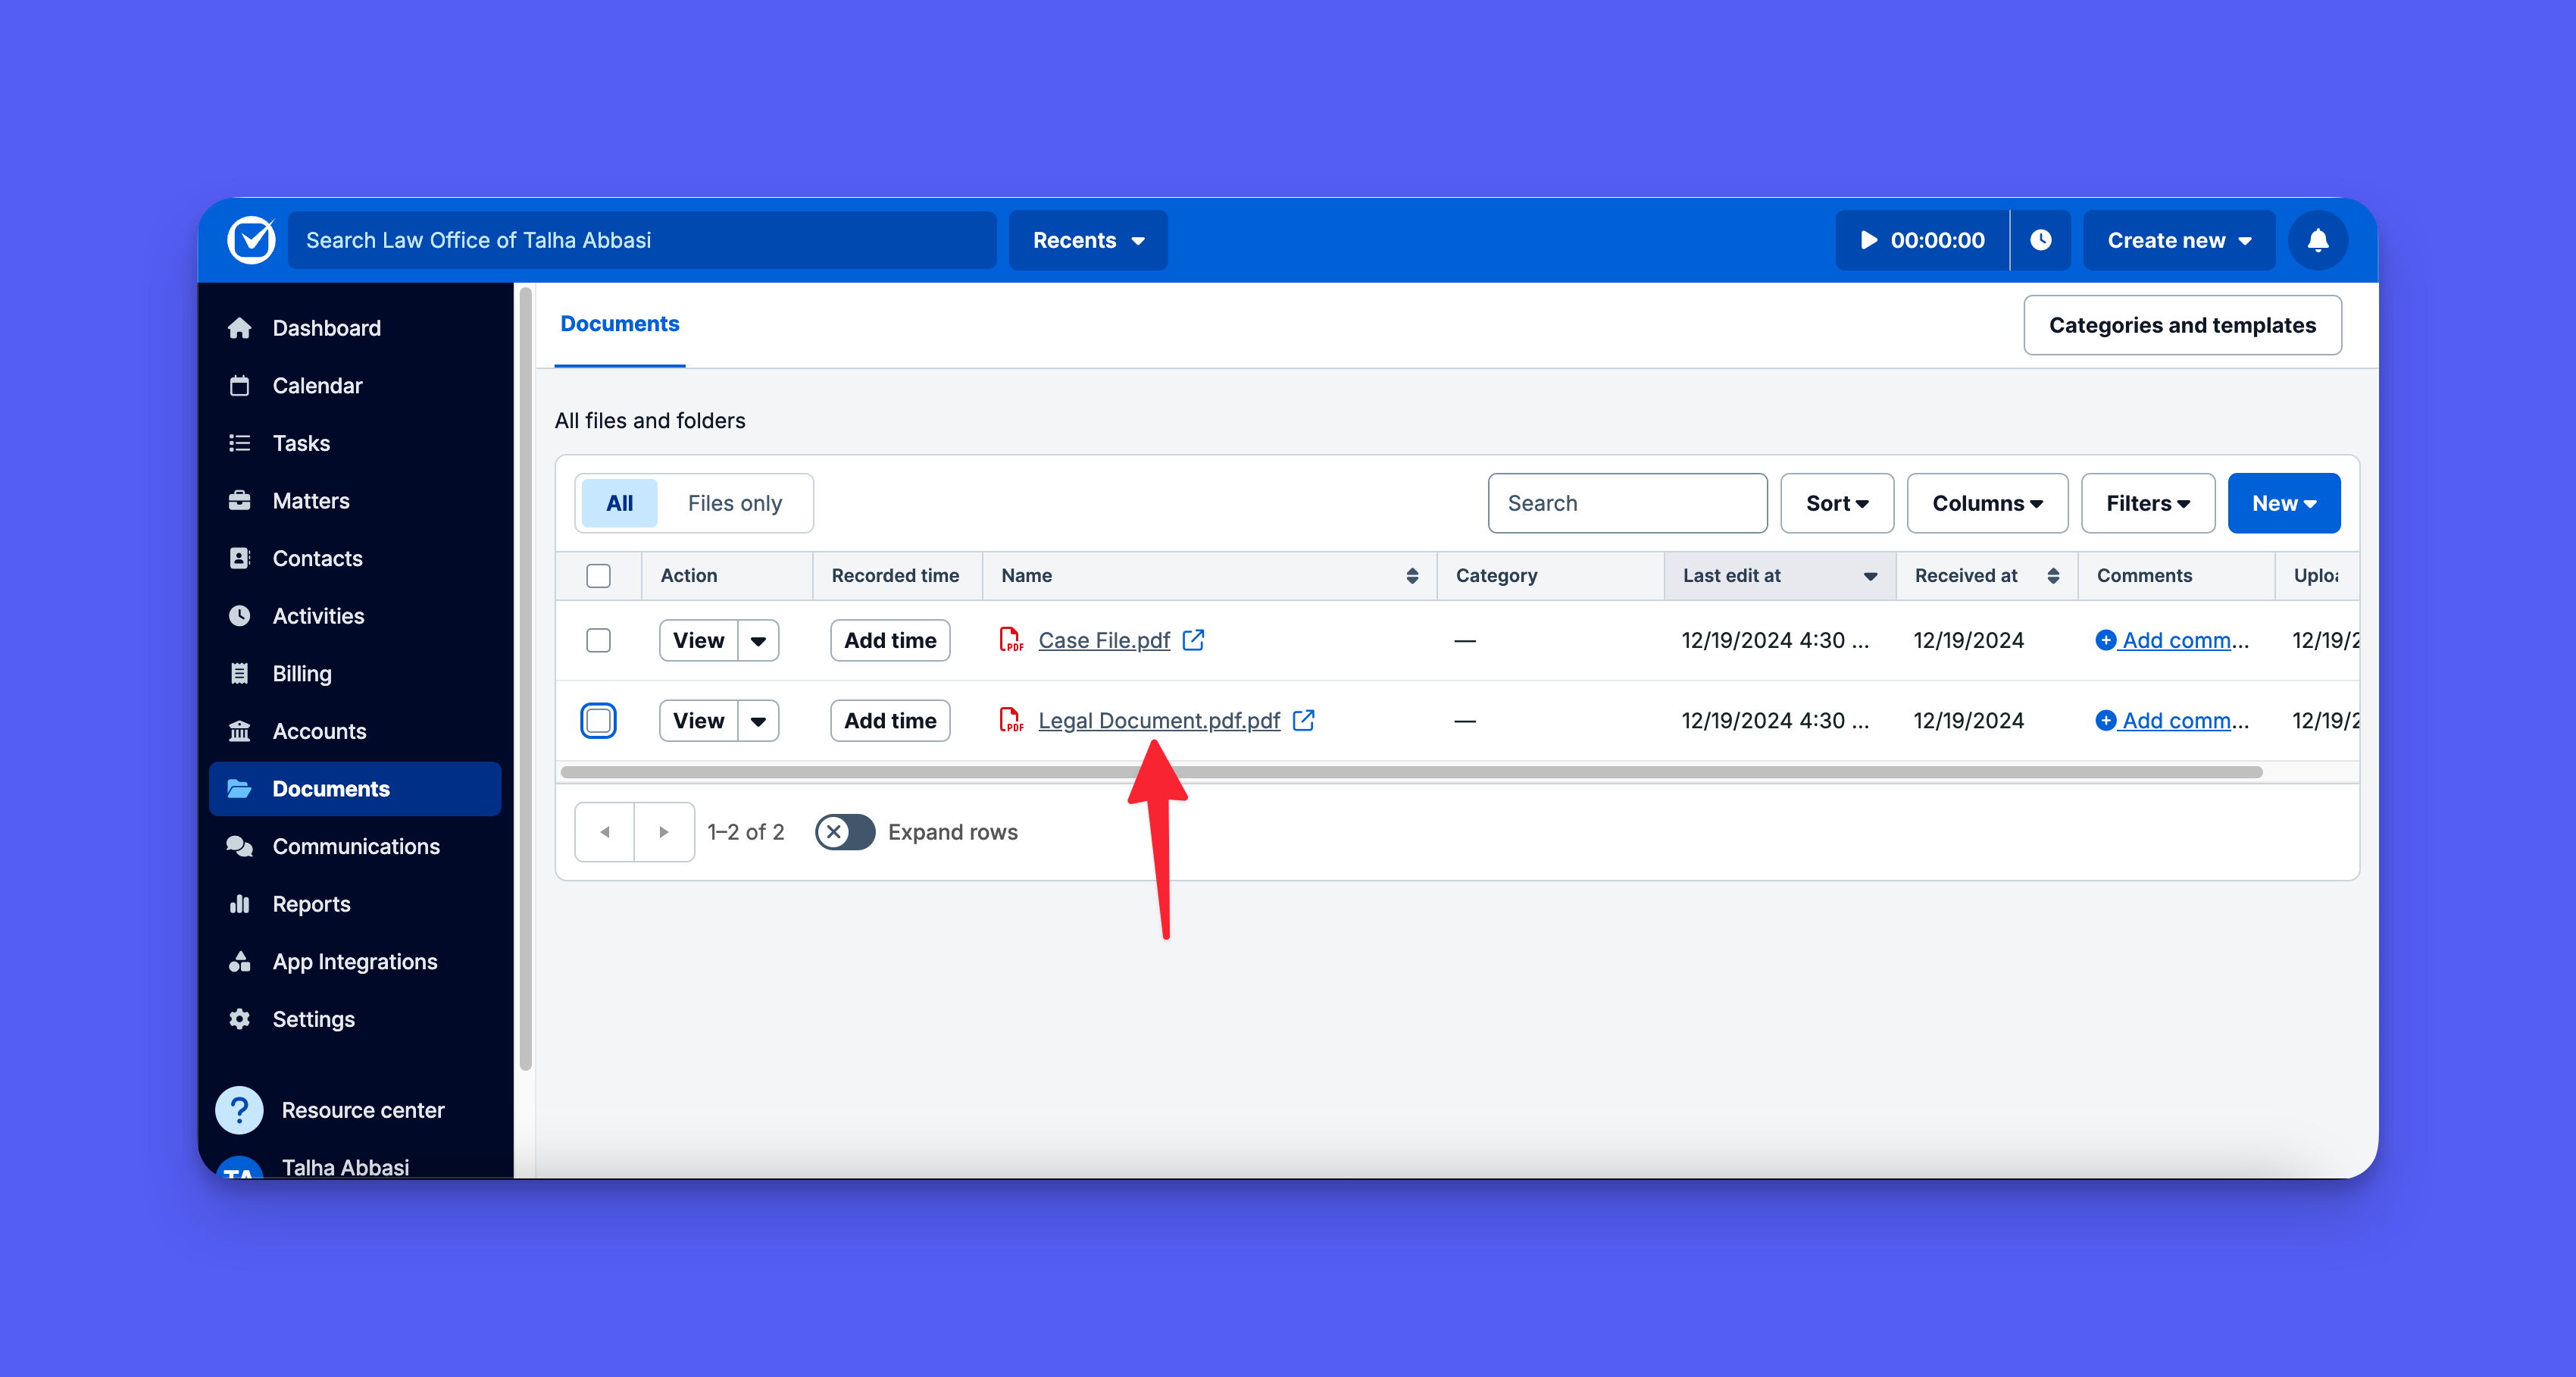Tick the select-all header checkbox
Image resolution: width=2576 pixels, height=1377 pixels.
[598, 576]
